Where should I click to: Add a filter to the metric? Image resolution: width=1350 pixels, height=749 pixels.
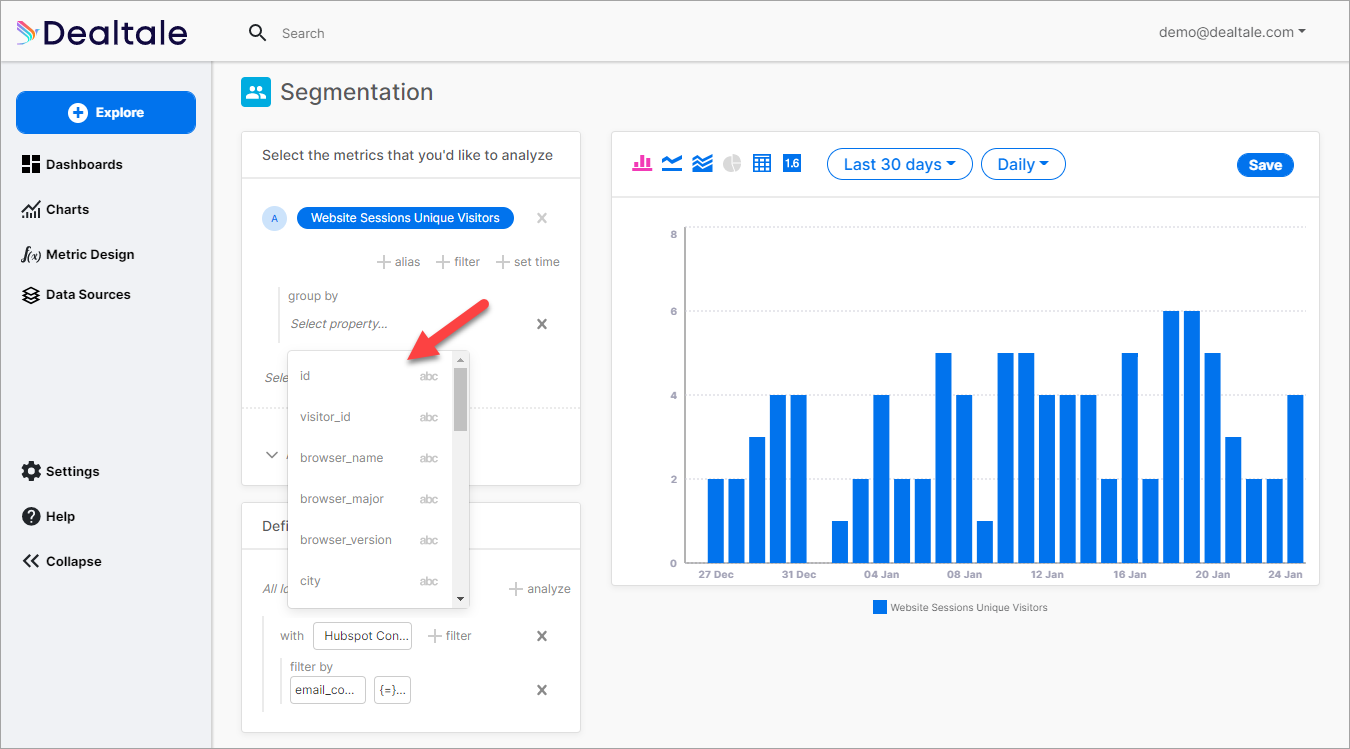click(458, 262)
